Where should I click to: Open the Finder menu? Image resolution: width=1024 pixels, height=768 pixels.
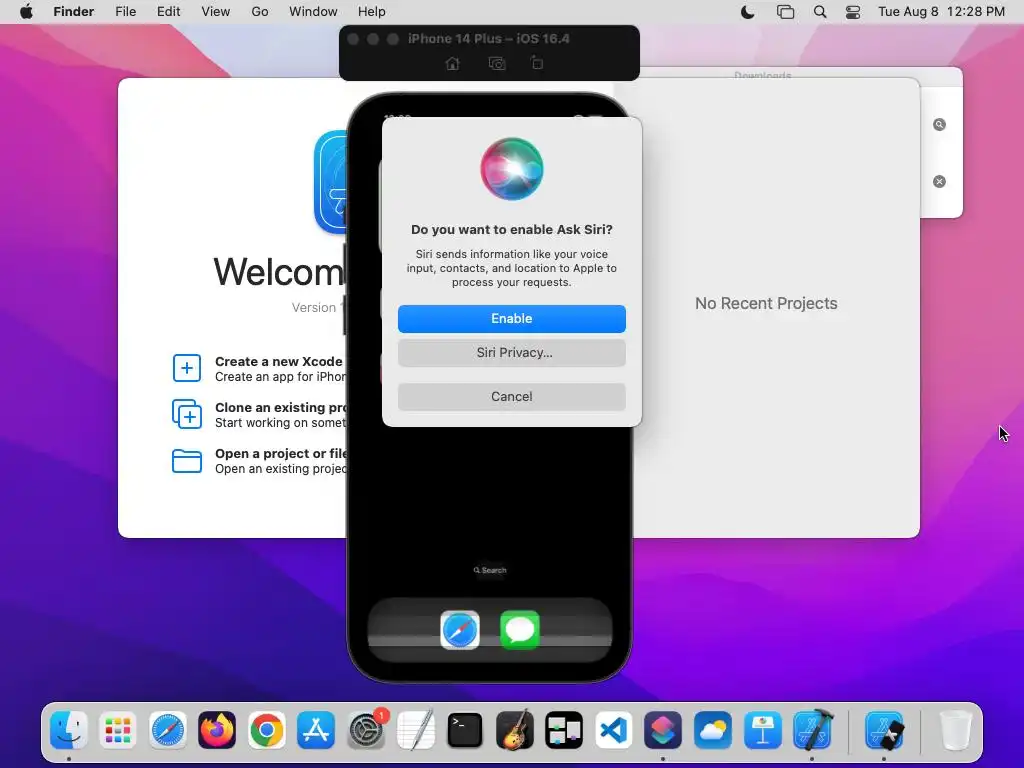74,12
